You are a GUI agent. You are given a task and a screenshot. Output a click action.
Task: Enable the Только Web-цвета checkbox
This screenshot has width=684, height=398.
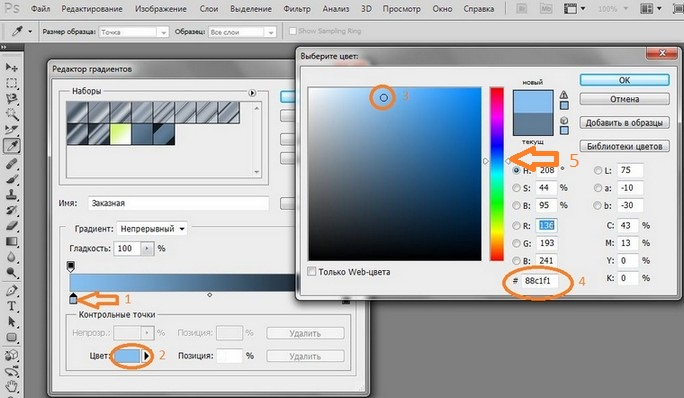[x=311, y=271]
